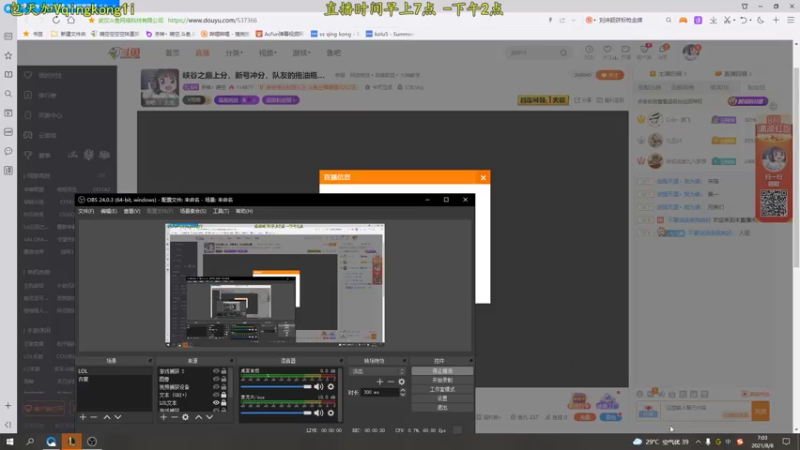
Task: Toggle visibility of 游戏捕获 2 source
Action: (216, 371)
